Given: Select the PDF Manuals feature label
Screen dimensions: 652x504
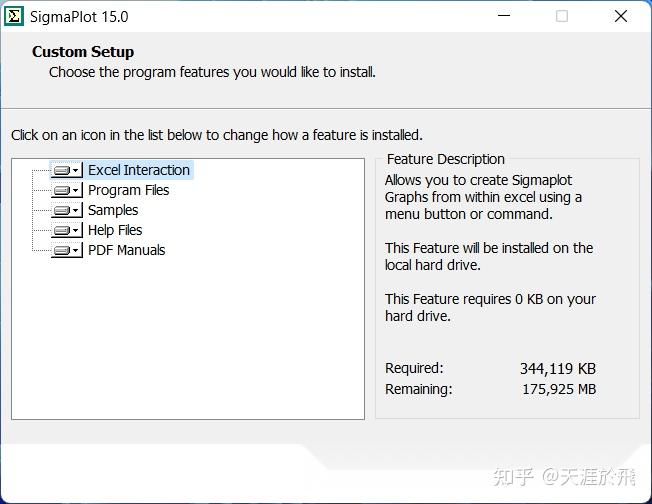Looking at the screenshot, I should coord(126,250).
